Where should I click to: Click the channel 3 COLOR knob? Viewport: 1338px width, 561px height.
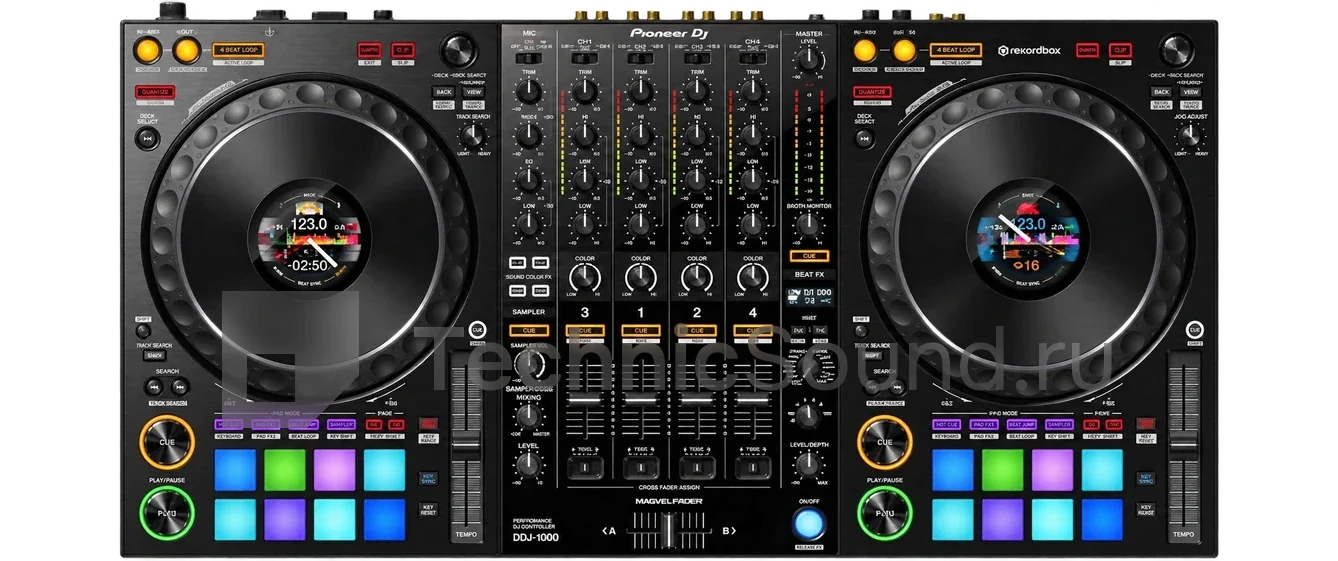pos(585,279)
